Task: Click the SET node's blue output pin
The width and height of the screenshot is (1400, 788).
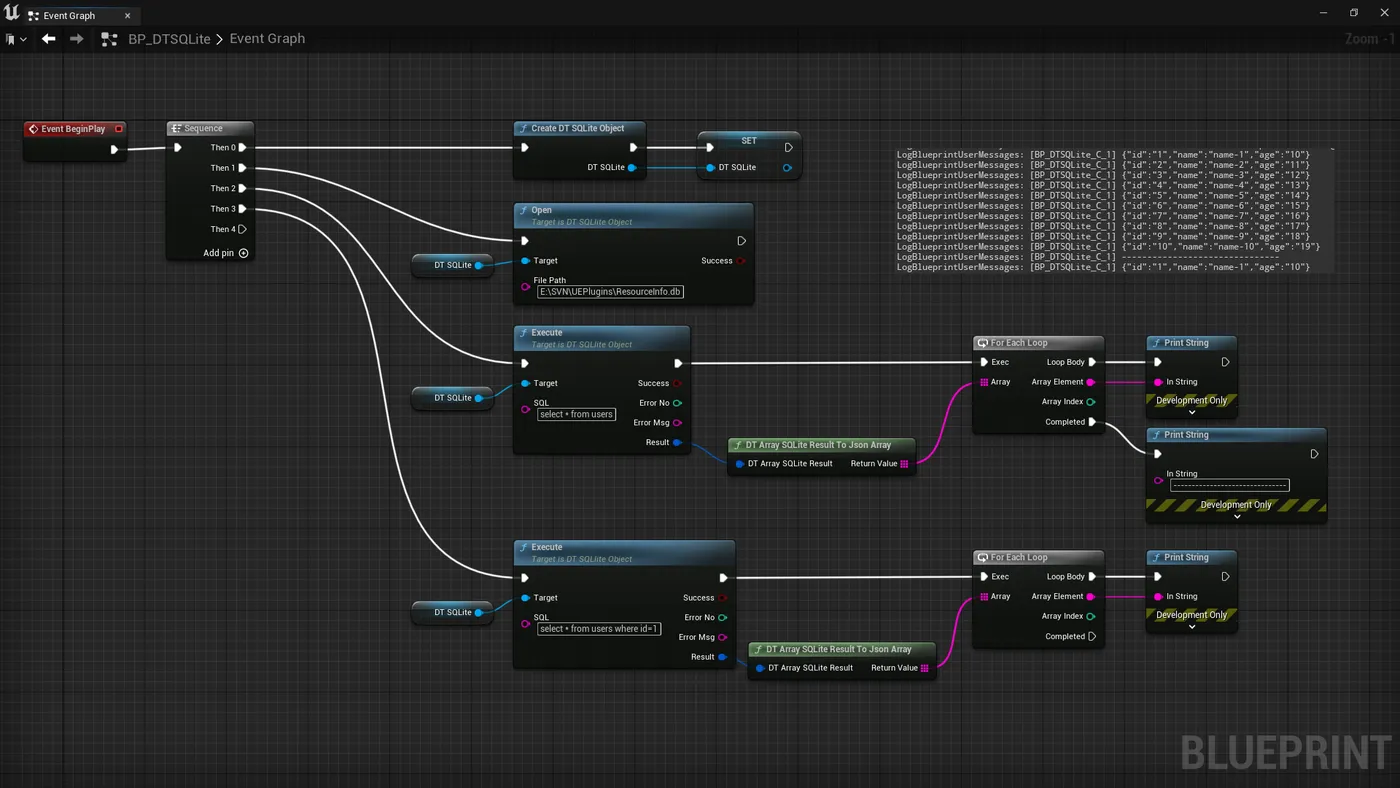Action: click(x=787, y=168)
